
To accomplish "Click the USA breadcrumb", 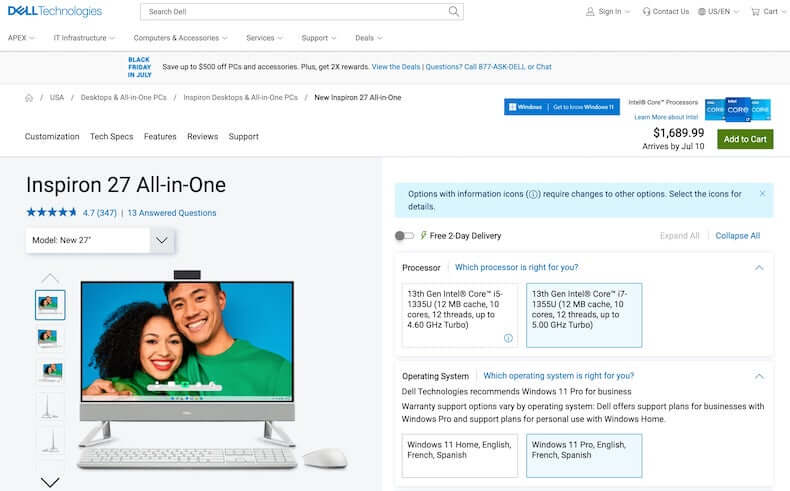I will [57, 98].
